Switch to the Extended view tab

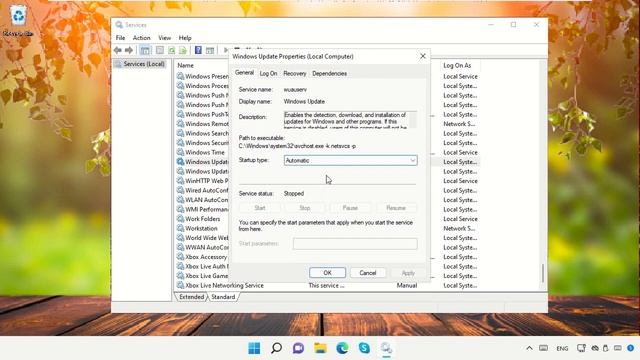point(191,297)
